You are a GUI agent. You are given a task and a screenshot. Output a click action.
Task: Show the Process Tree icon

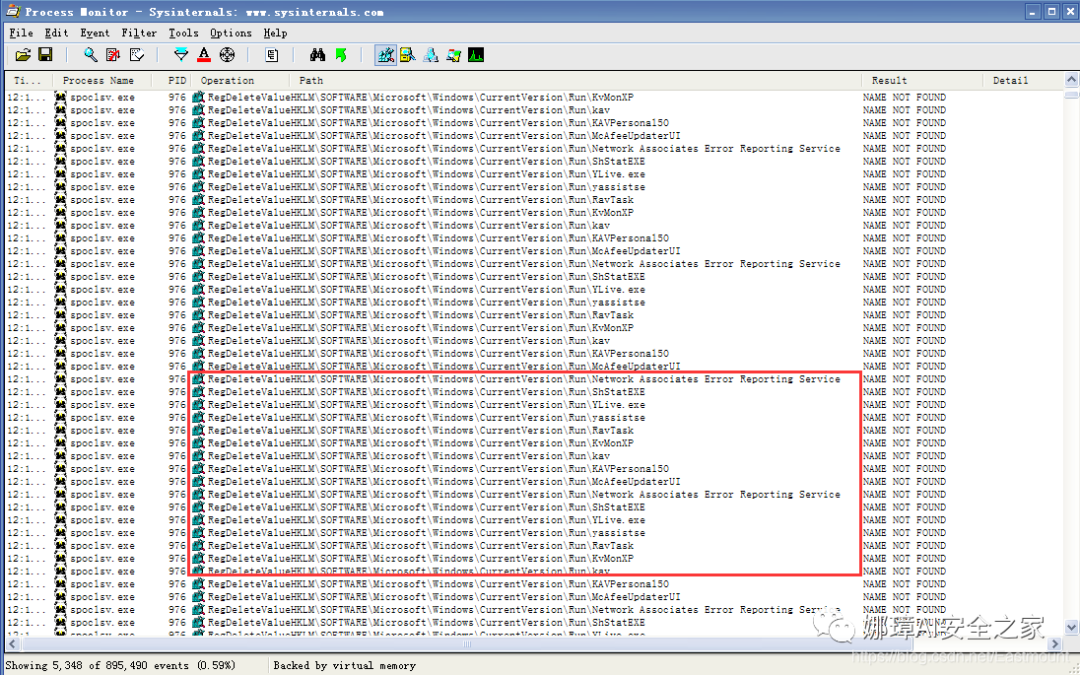(272, 55)
